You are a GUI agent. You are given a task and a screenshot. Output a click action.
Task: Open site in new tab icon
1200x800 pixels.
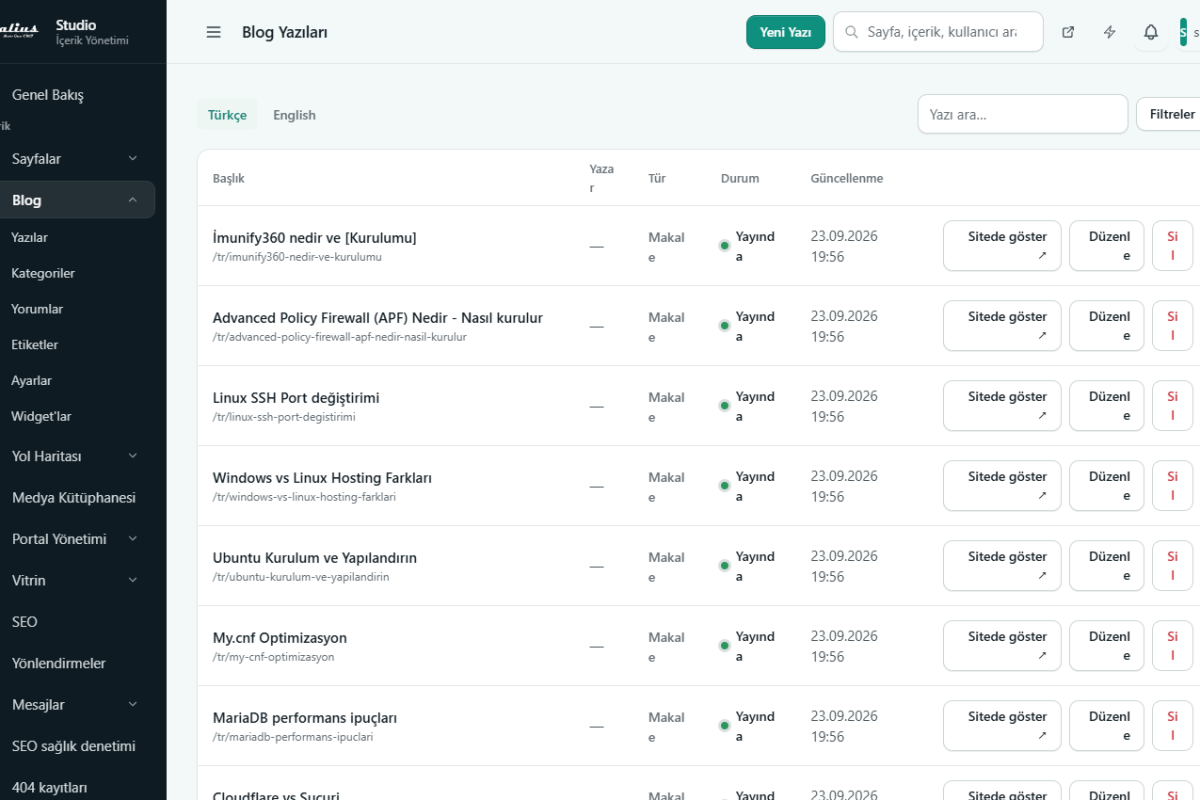tap(1068, 32)
